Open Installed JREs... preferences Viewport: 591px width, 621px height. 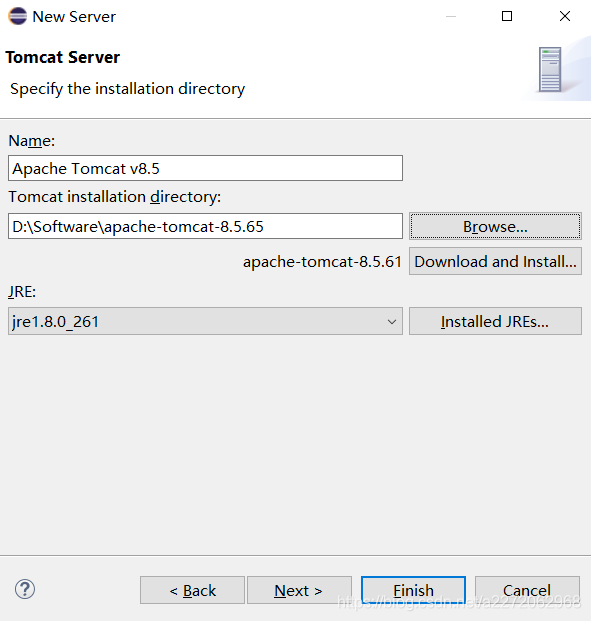click(495, 321)
